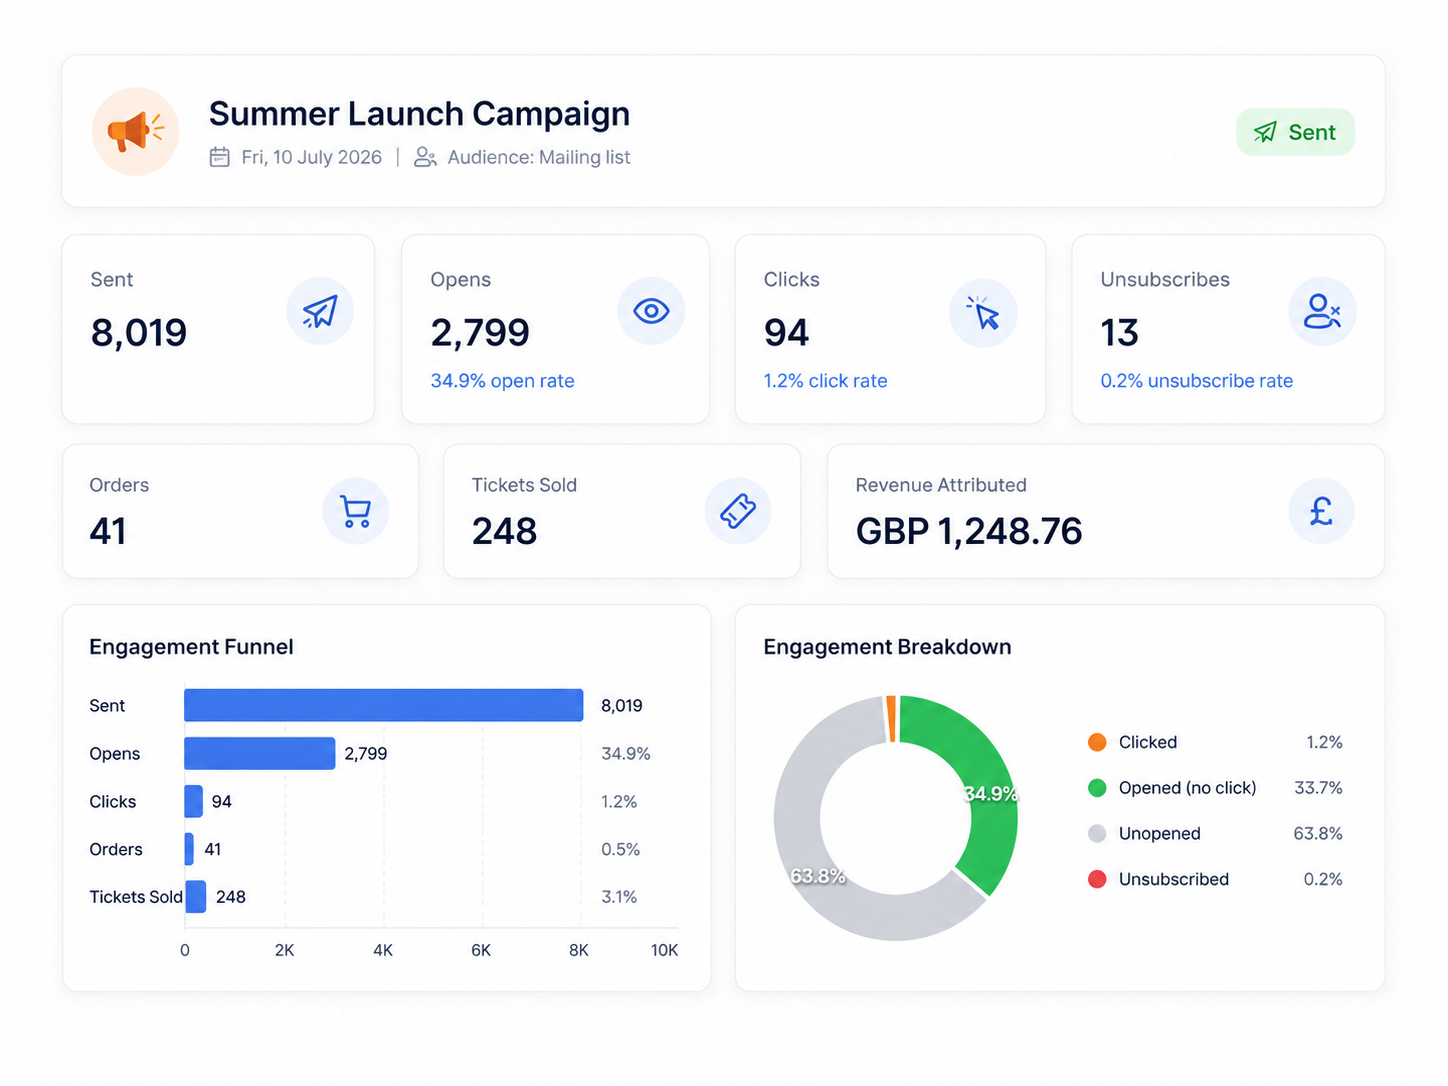The height and width of the screenshot is (1086, 1448).
Task: Click the pound sign icon in Revenue card
Action: coord(1321,511)
